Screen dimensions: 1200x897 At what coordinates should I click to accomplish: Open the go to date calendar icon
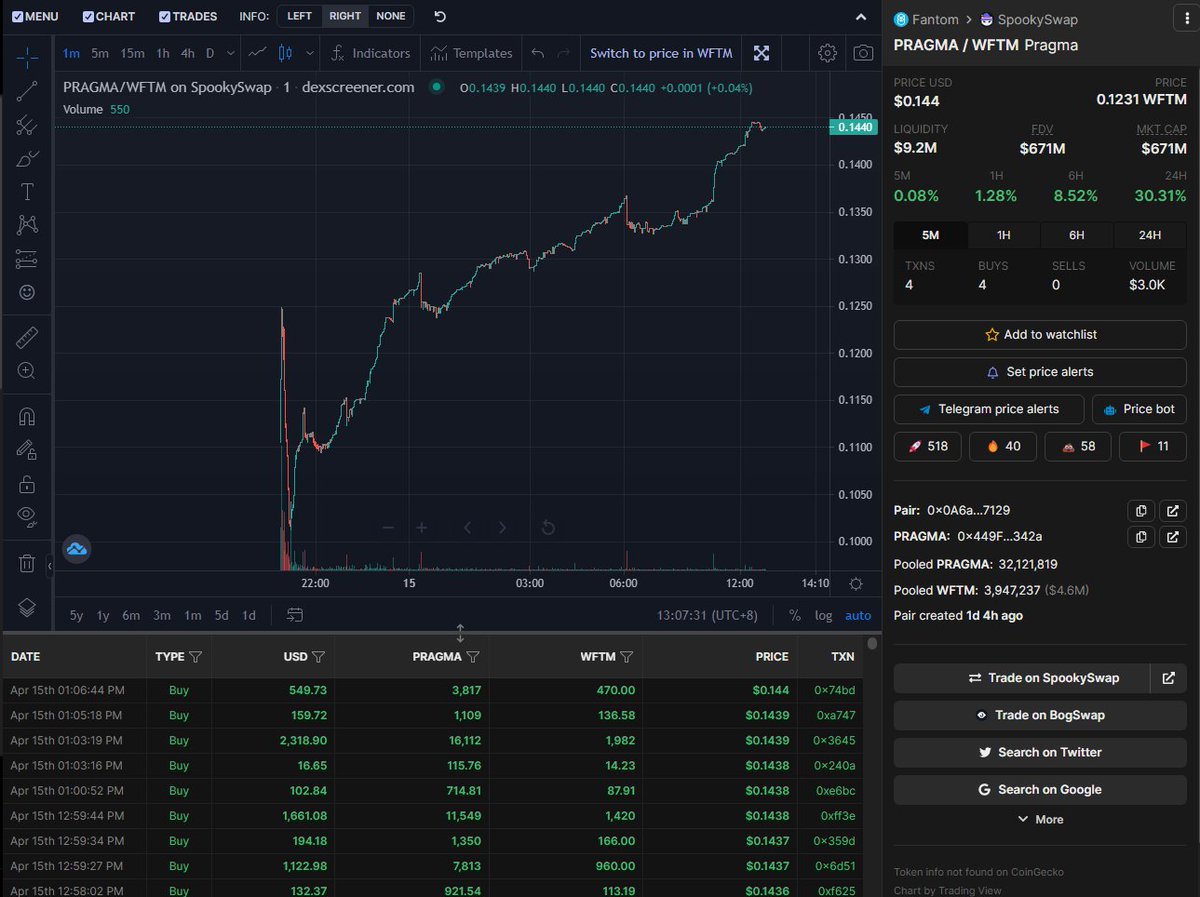coord(294,615)
